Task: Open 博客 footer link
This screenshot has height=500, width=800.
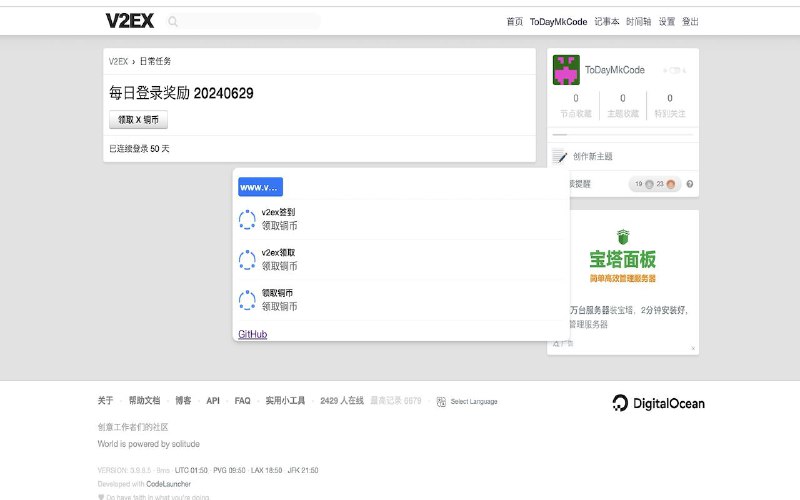Action: 183,401
